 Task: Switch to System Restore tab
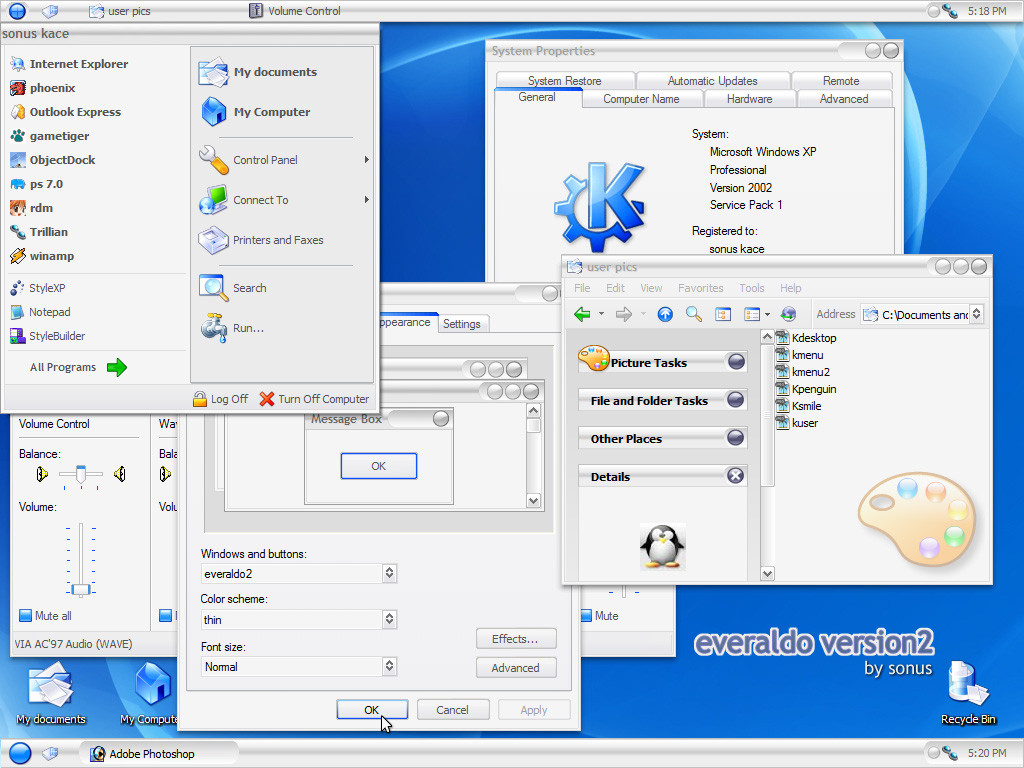click(565, 81)
